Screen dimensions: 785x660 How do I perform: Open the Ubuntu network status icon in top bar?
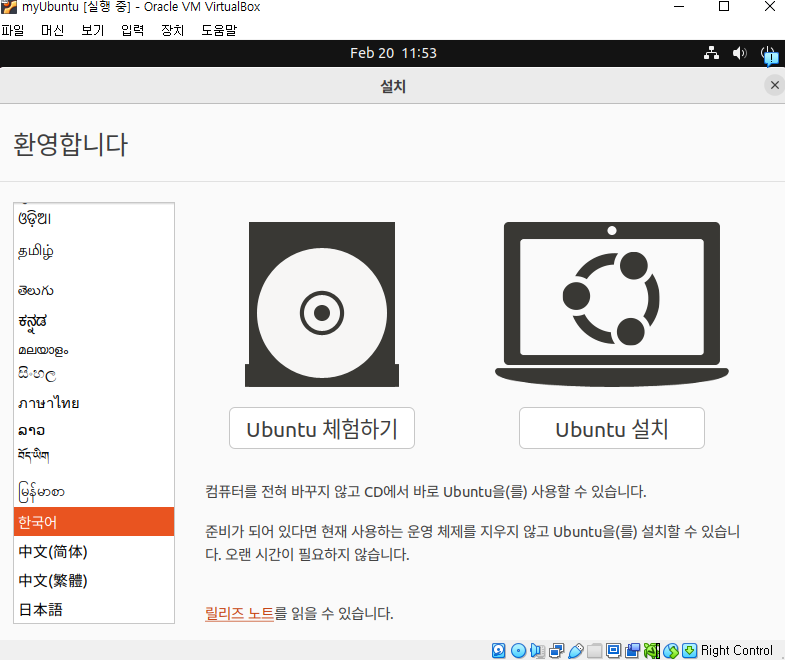pos(711,53)
